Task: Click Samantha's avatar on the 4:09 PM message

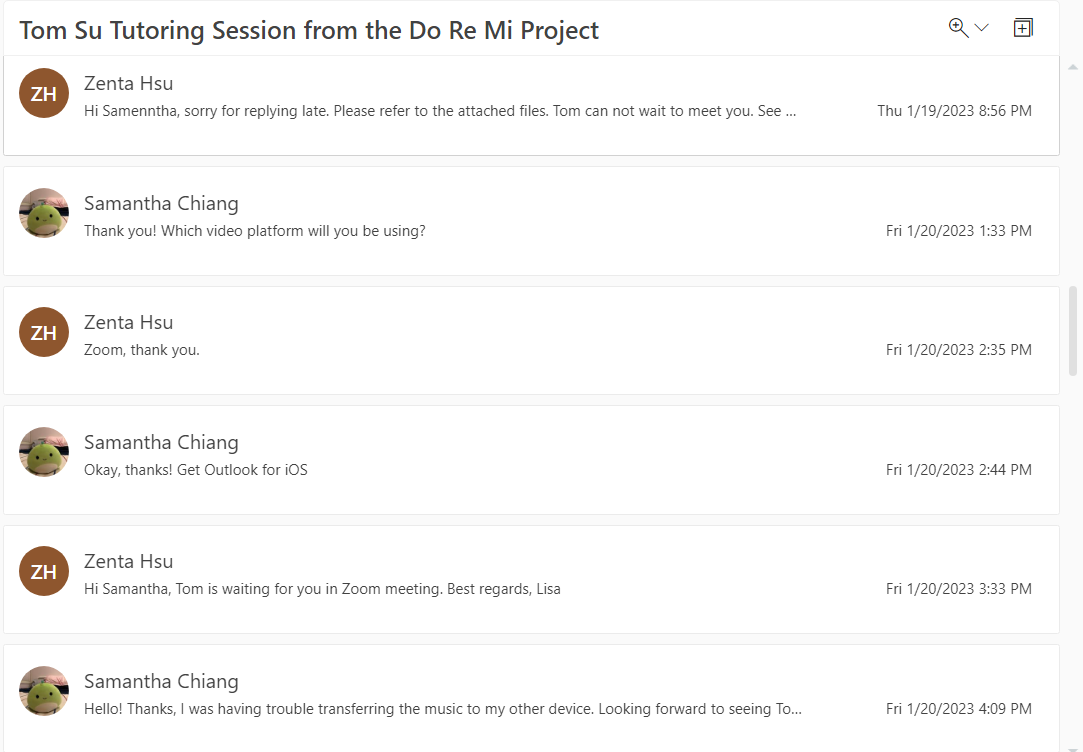Action: point(44,691)
